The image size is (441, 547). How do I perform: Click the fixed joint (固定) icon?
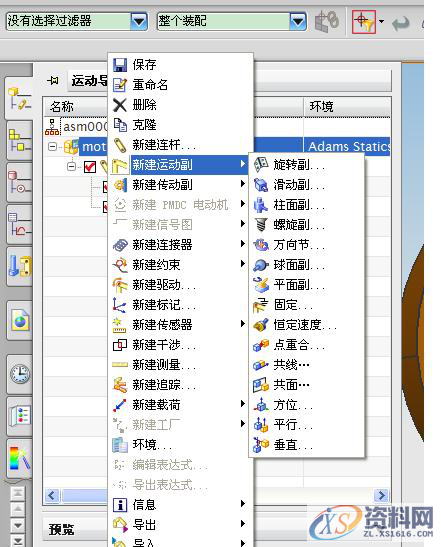tap(261, 305)
